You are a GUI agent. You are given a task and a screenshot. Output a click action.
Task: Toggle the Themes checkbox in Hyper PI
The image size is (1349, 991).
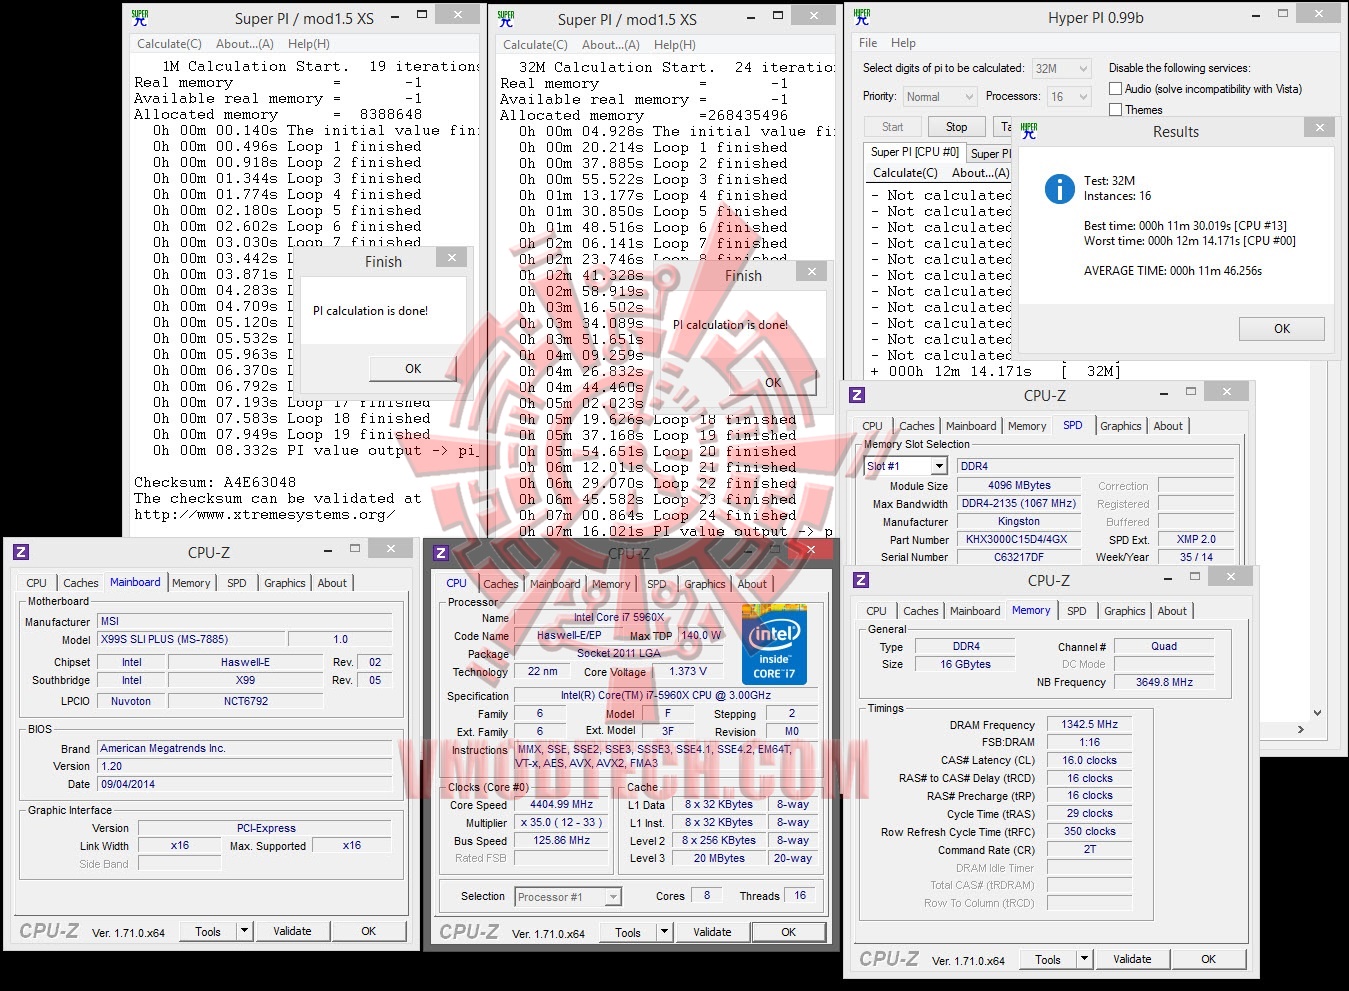pos(1115,110)
